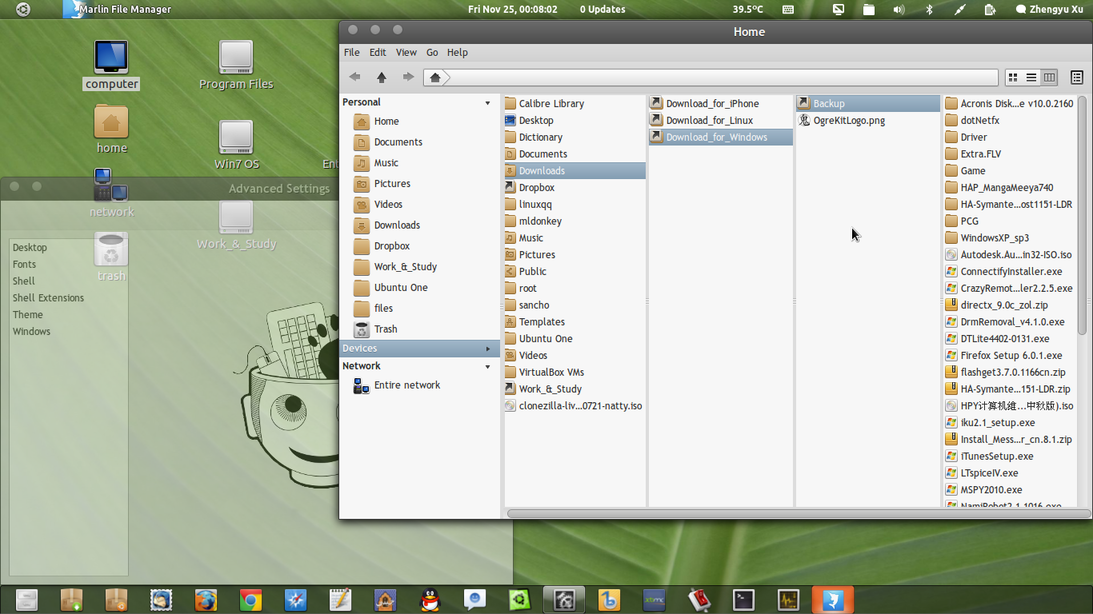1093x614 pixels.
Task: Expand the Devices sidebar section
Action: 487,348
